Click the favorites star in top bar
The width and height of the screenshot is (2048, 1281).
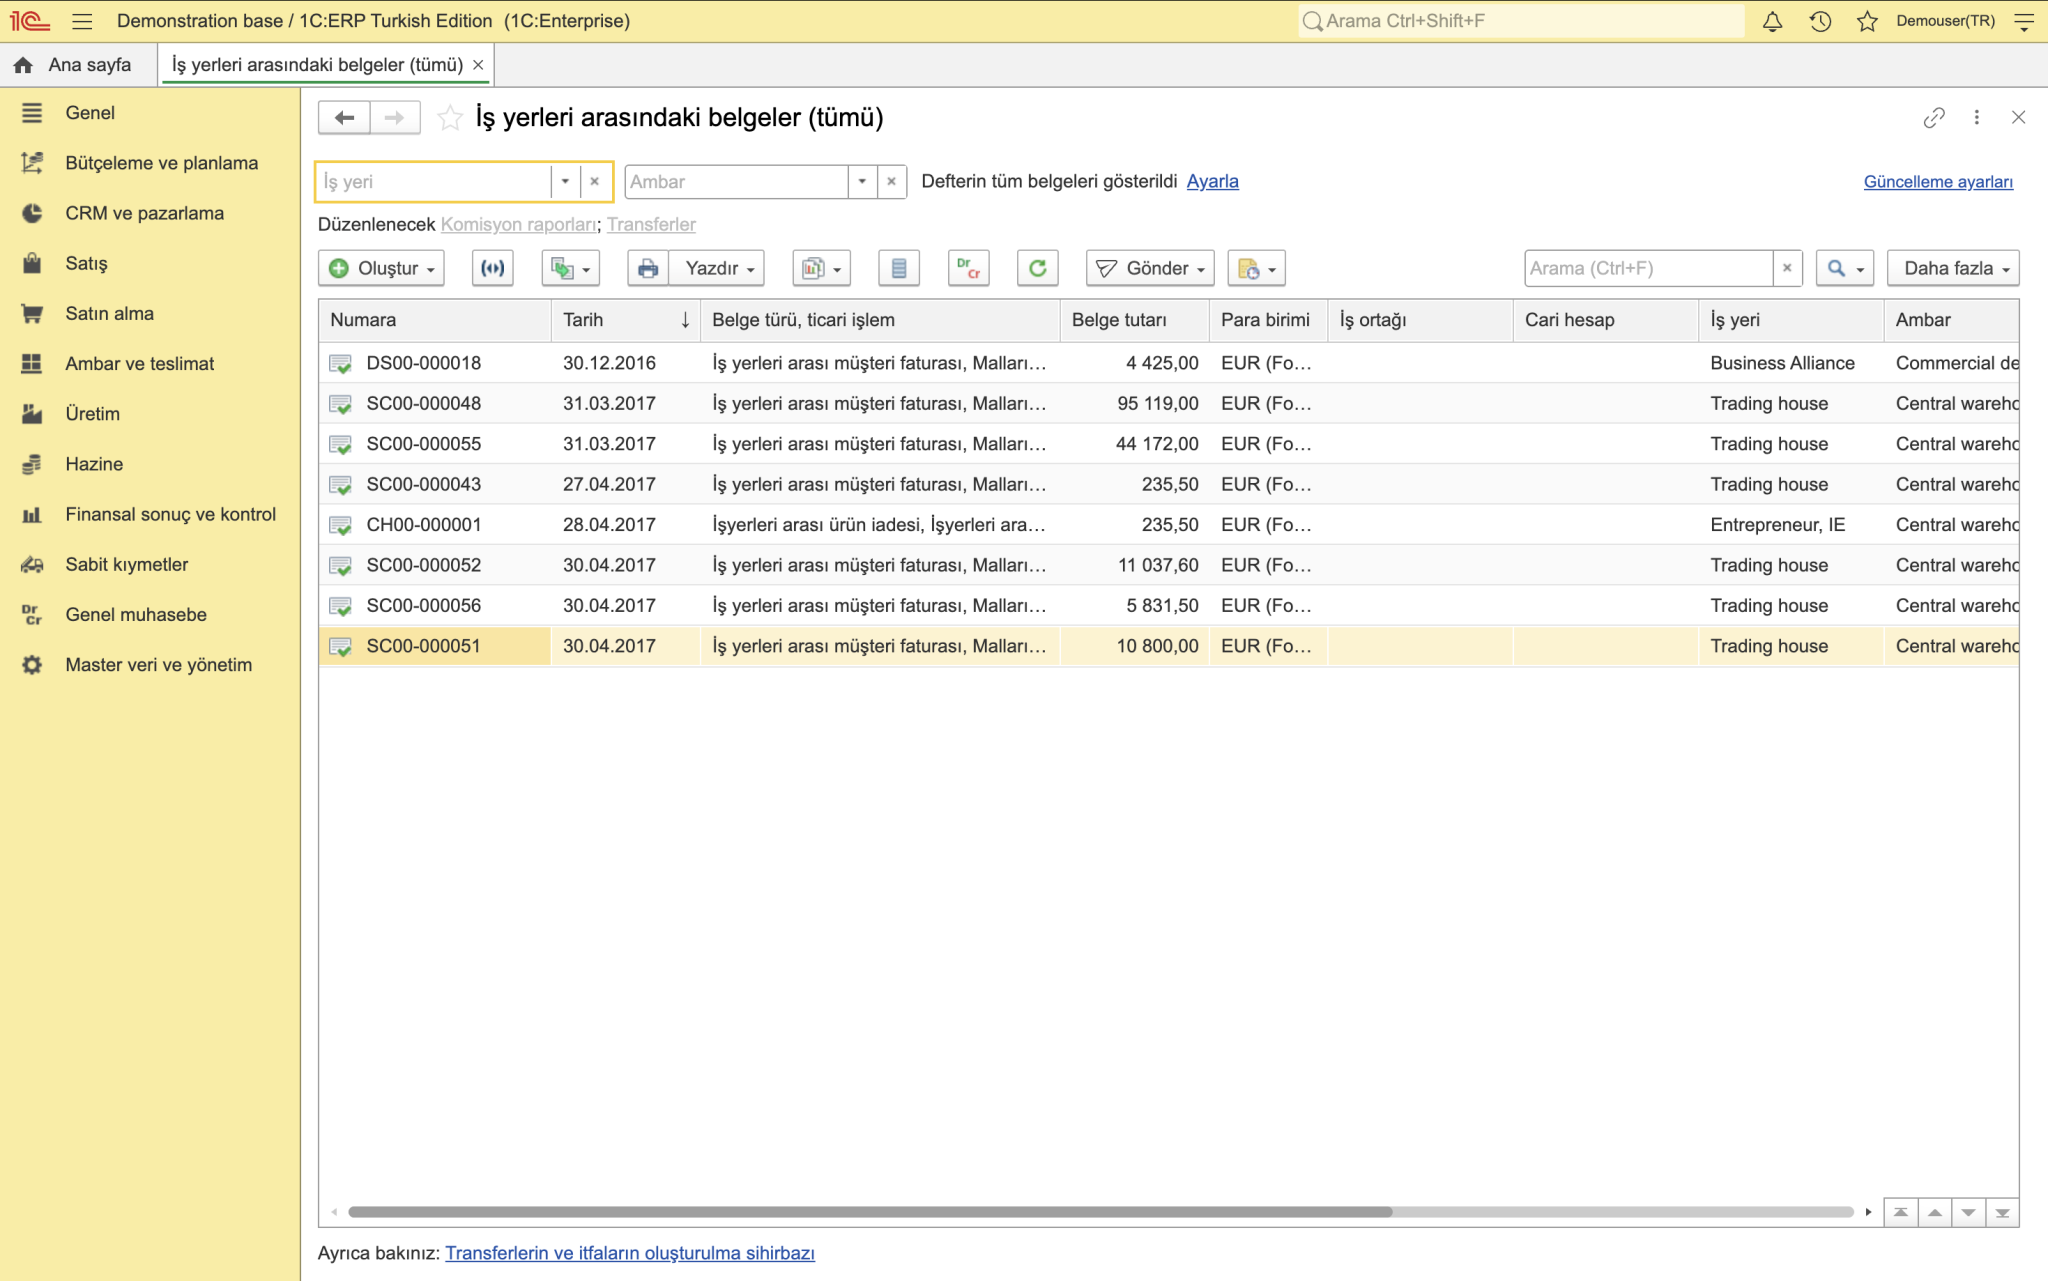pyautogui.click(x=1866, y=21)
